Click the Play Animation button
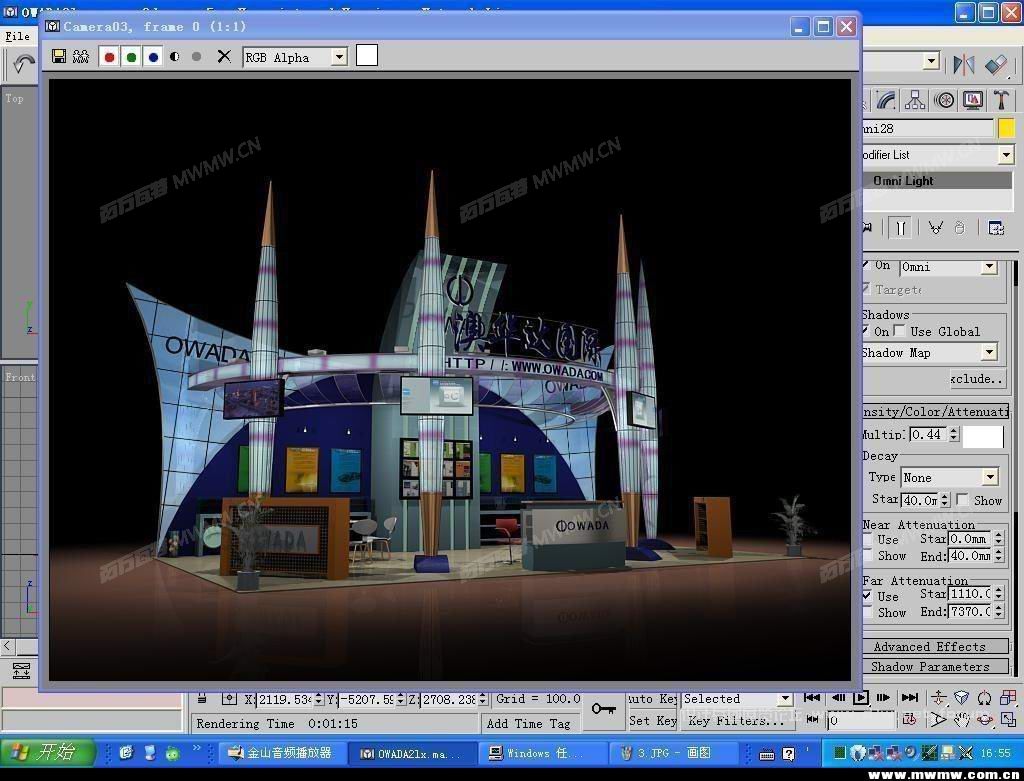 tap(860, 698)
